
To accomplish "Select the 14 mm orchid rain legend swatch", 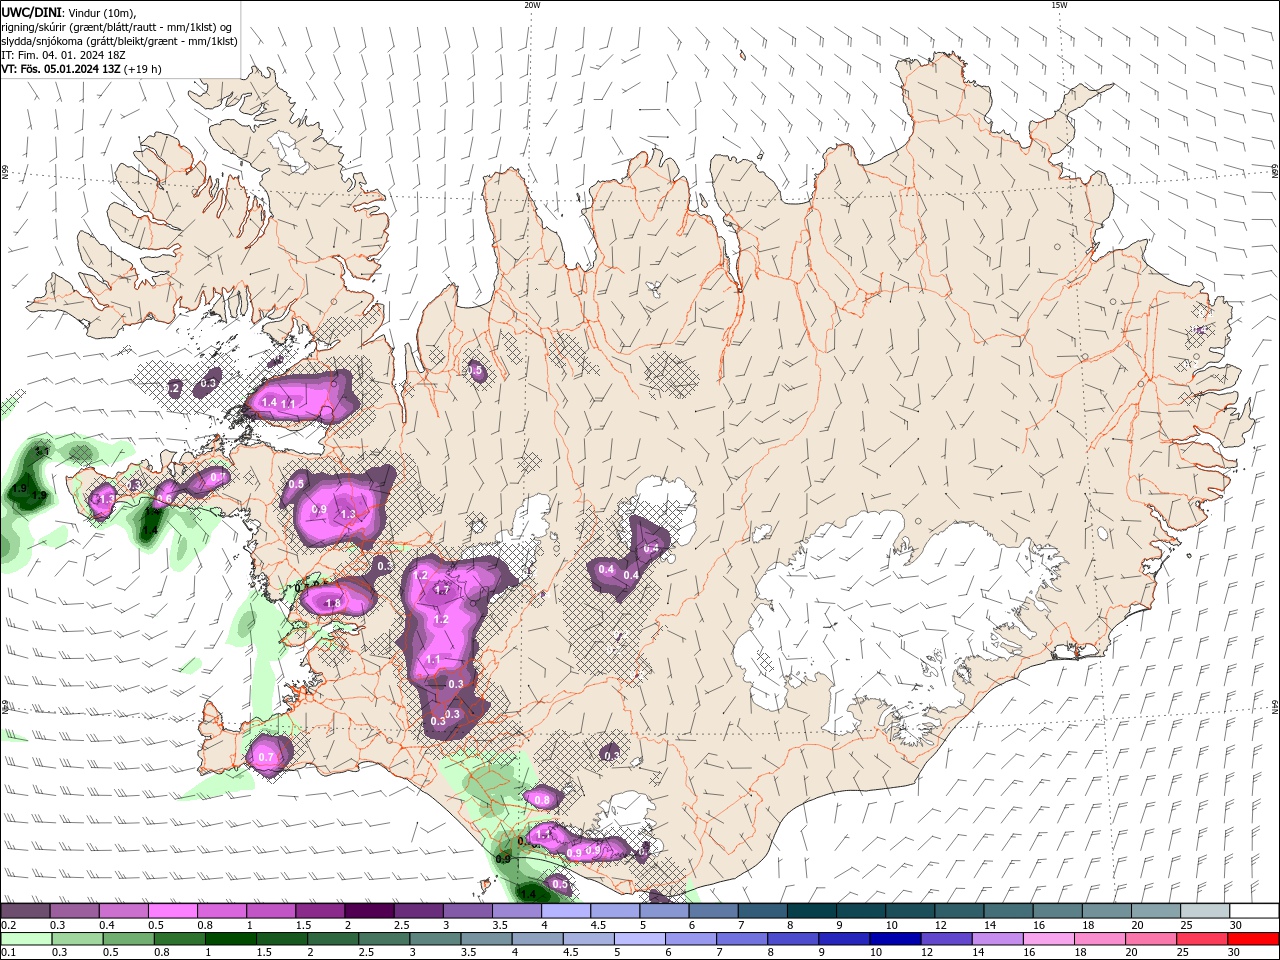I will tap(998, 939).
